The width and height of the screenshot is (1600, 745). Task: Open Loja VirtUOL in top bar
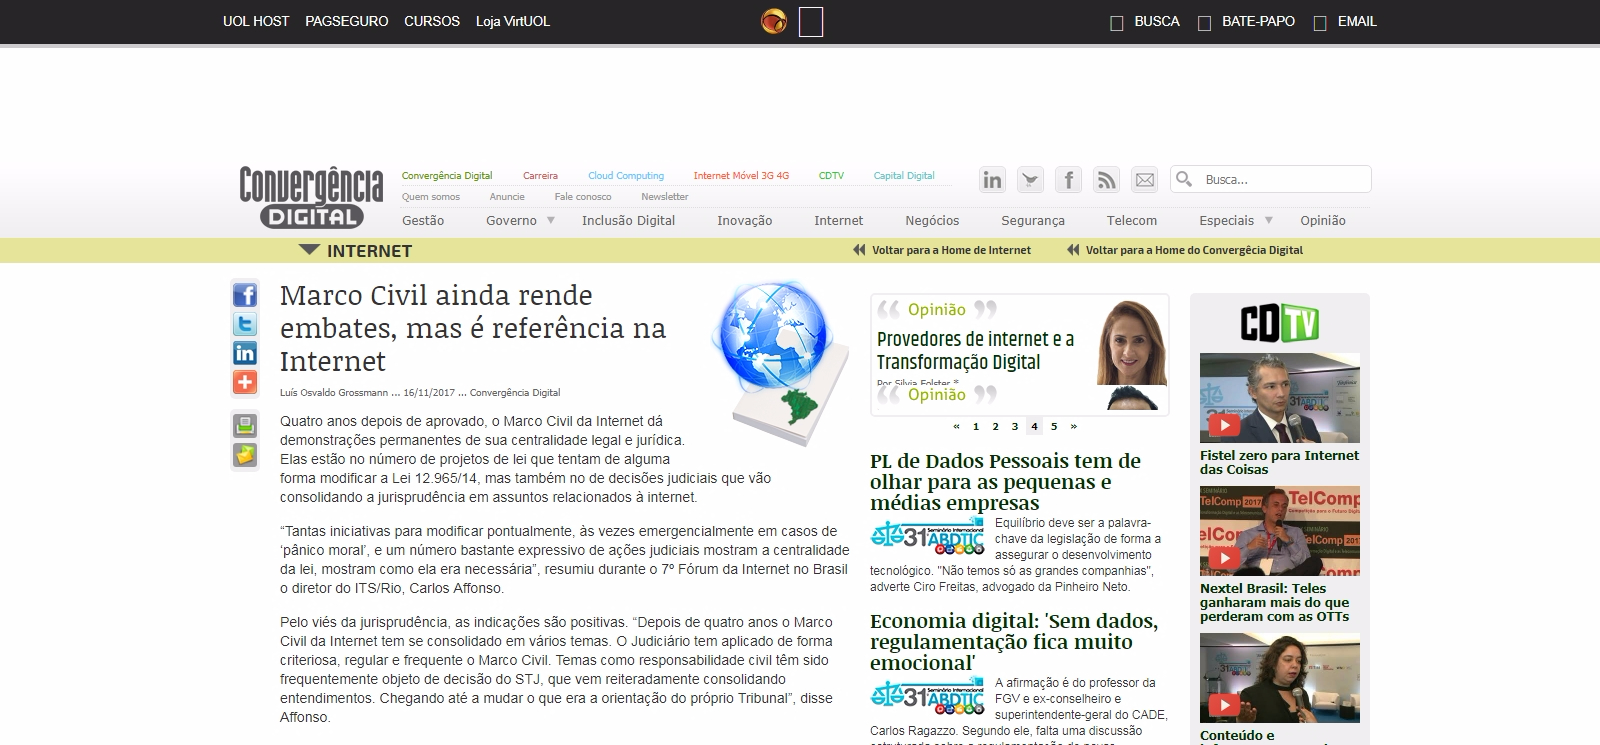(513, 21)
